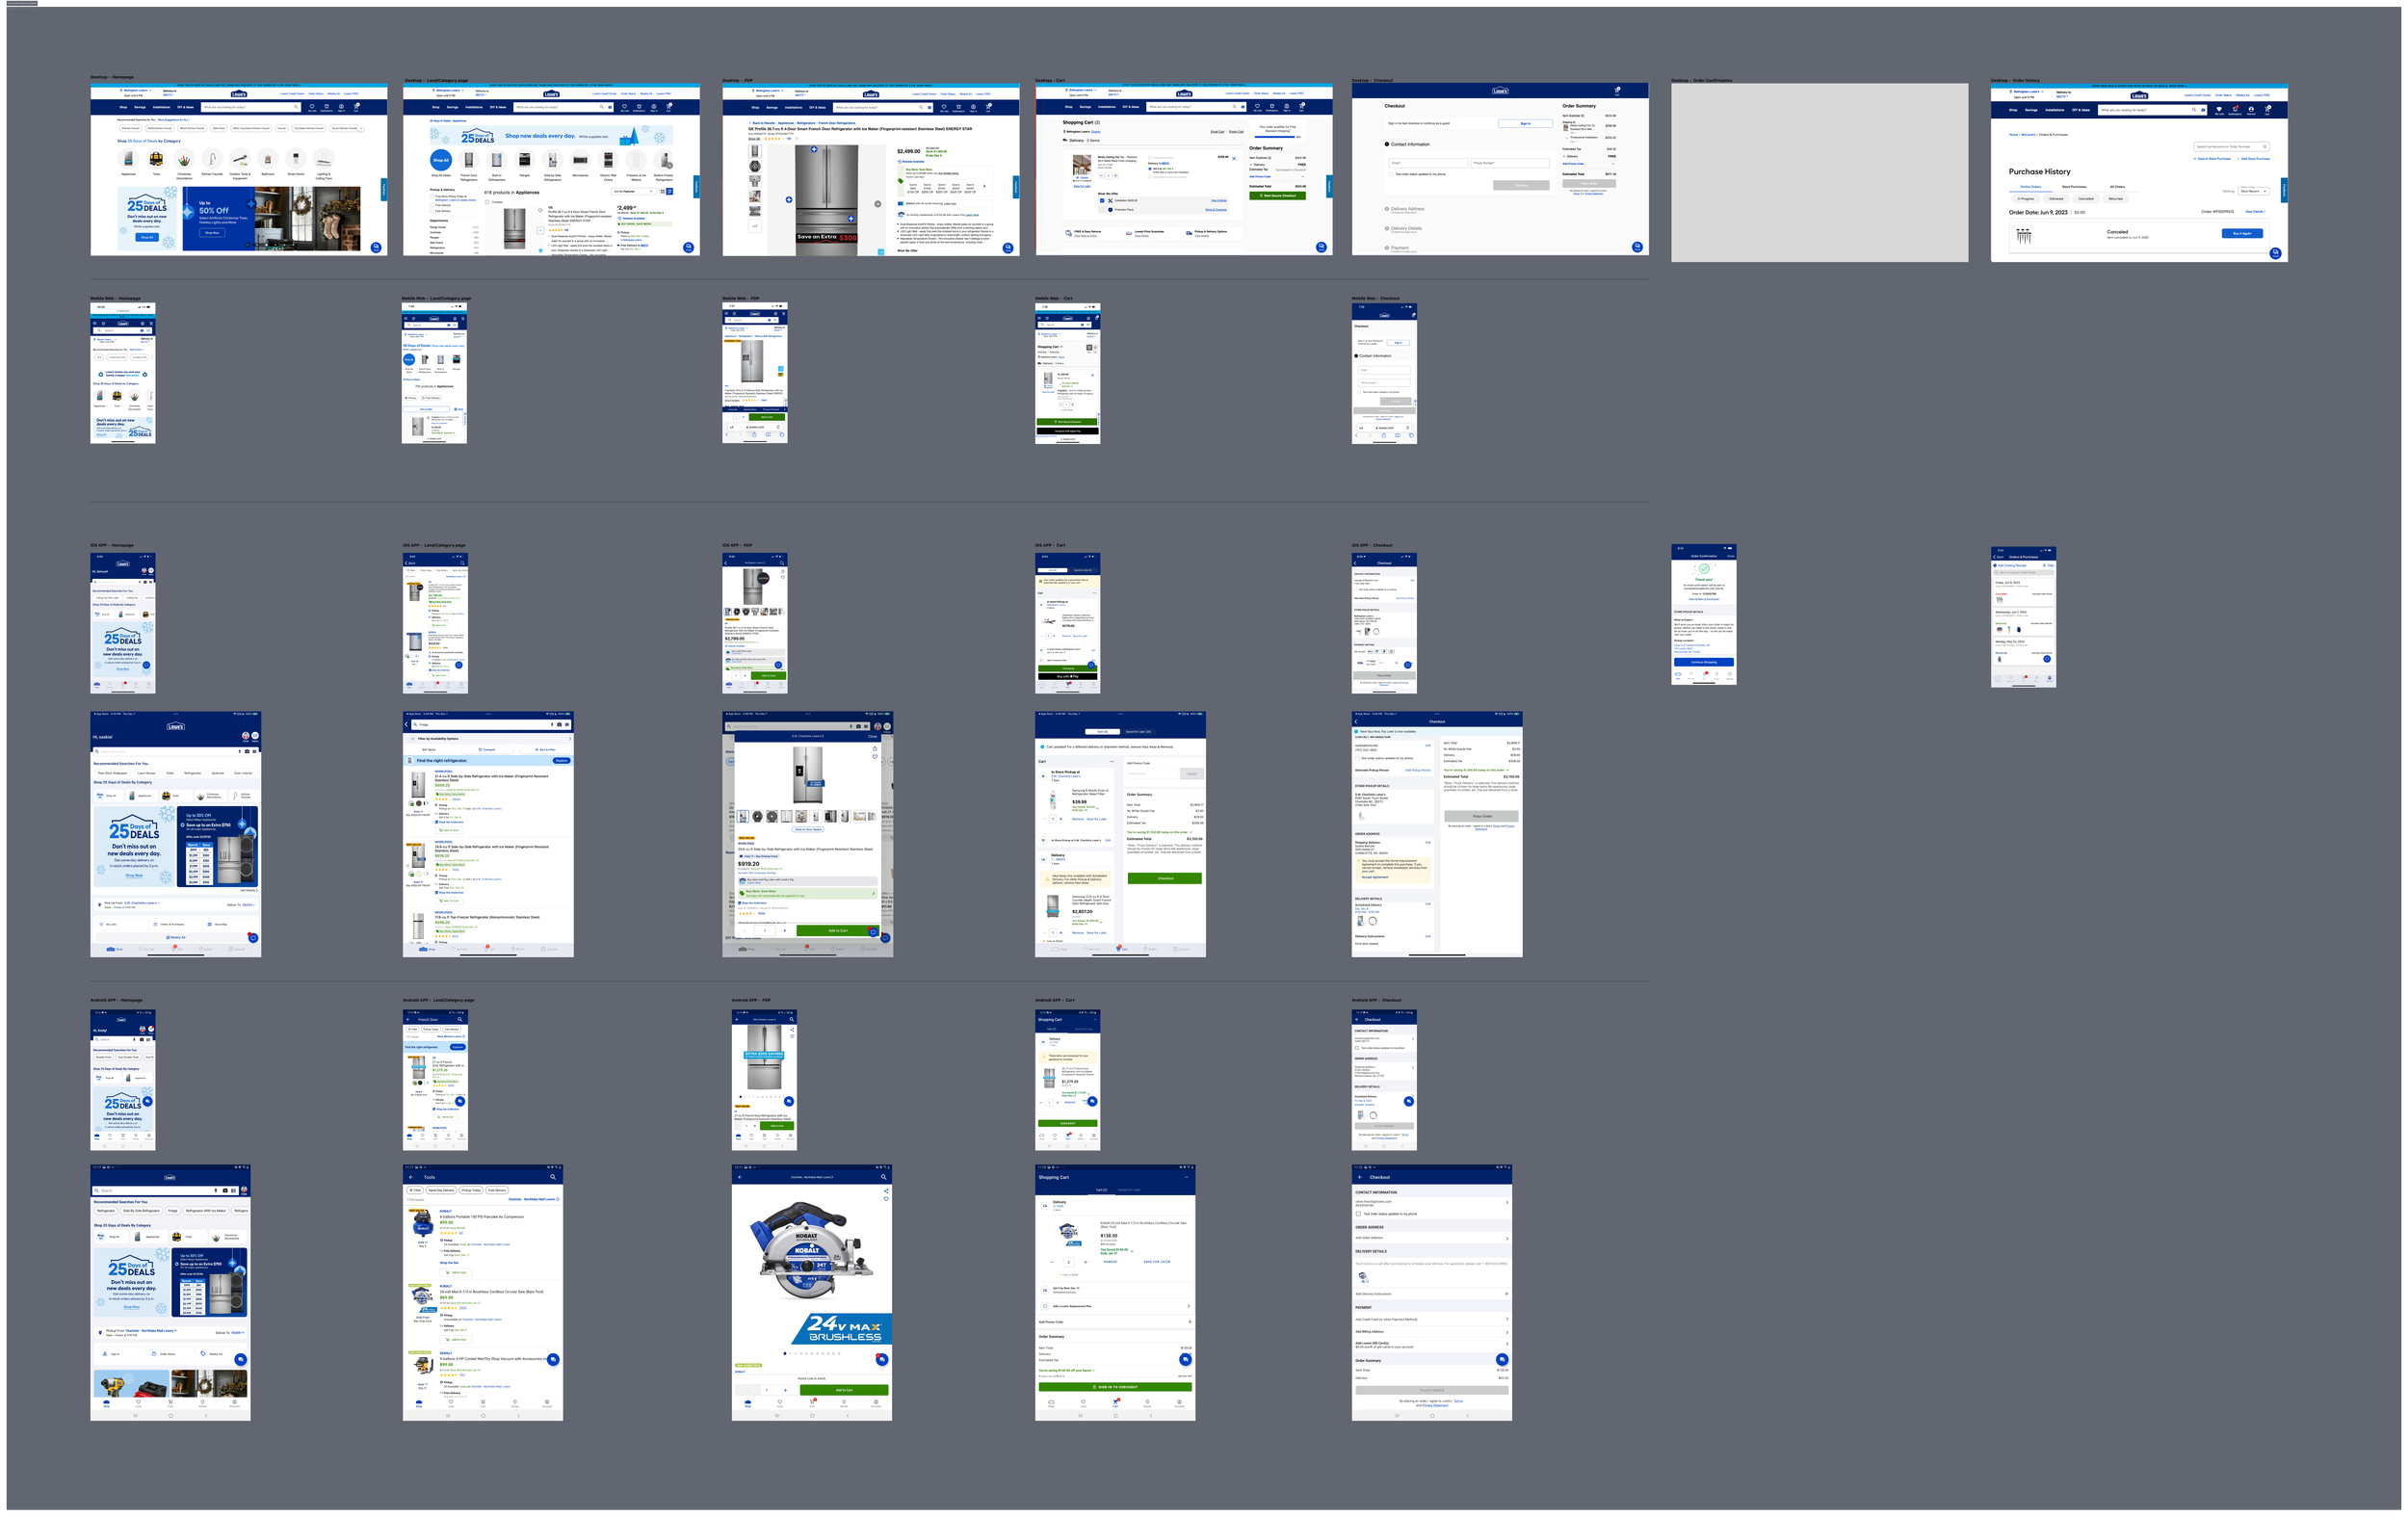Toggle Protection Plans checkbox in Desktop Cart

coord(1102,210)
